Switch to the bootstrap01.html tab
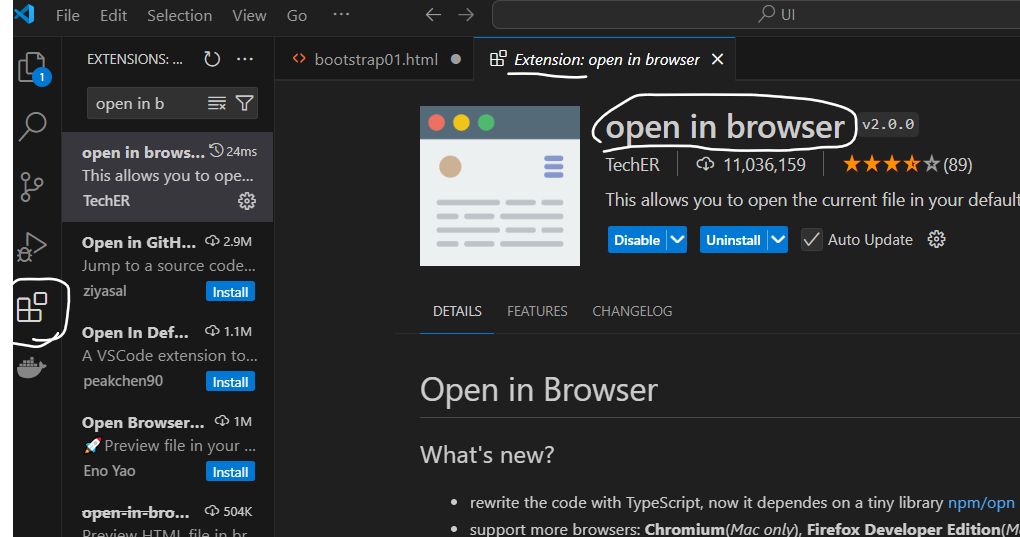Screen dimensions: 1020x537 (x=375, y=59)
